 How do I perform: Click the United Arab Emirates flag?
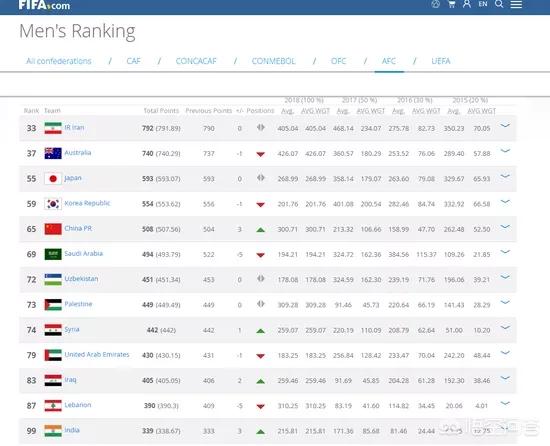(x=53, y=355)
